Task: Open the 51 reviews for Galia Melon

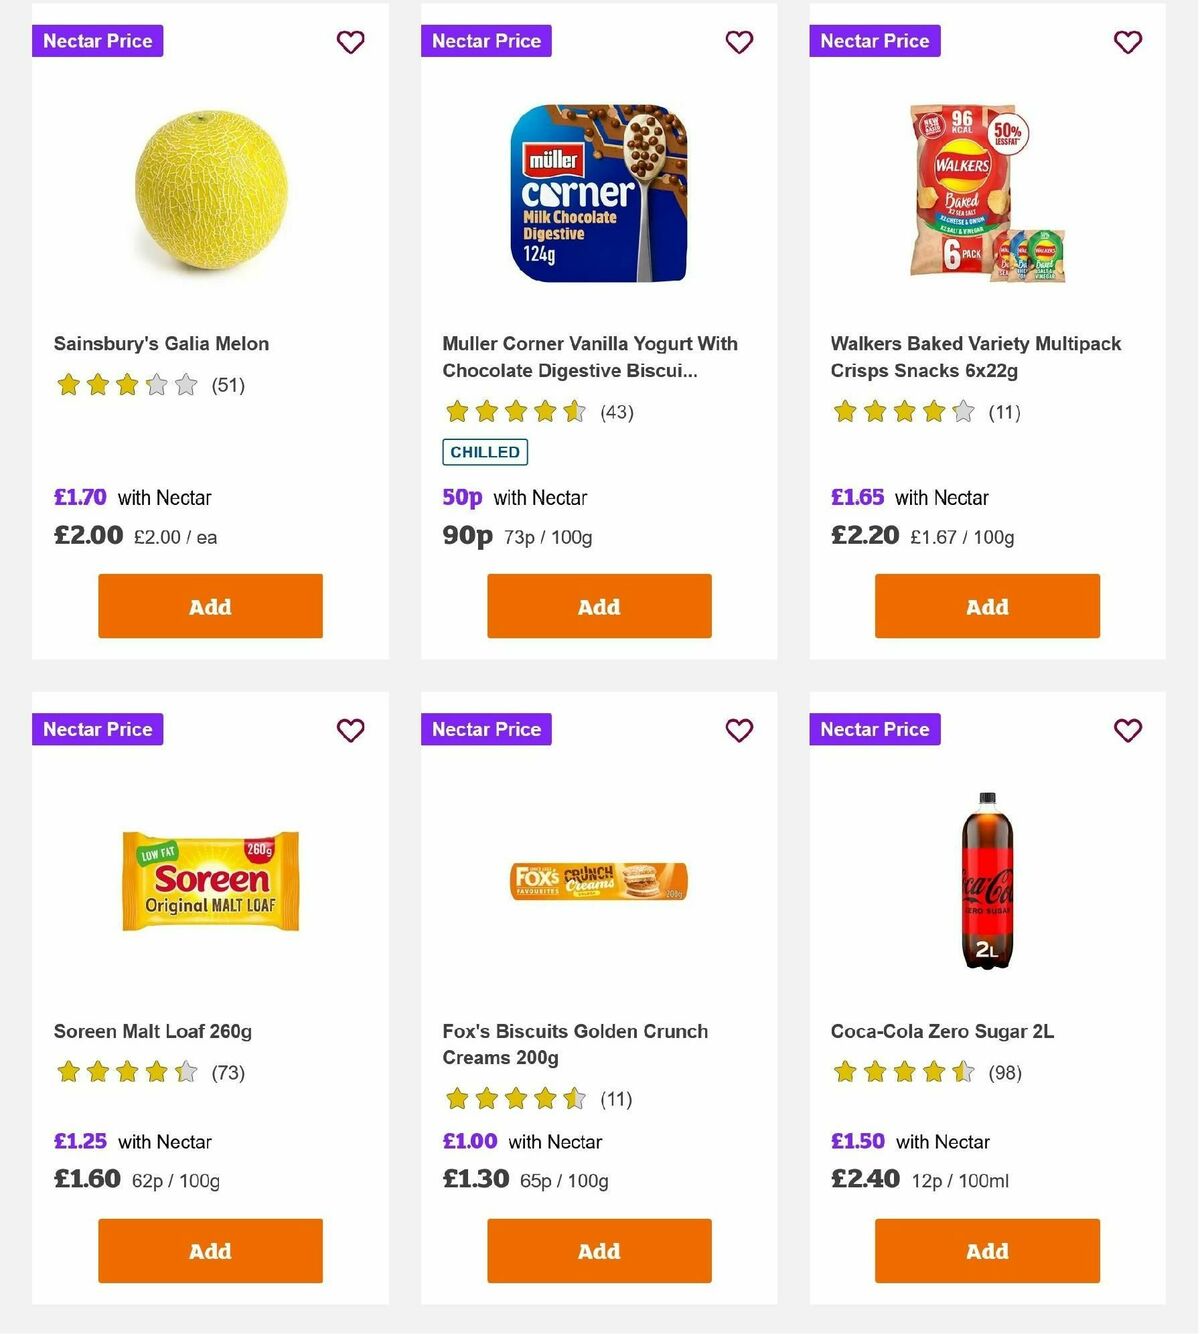Action: [227, 385]
